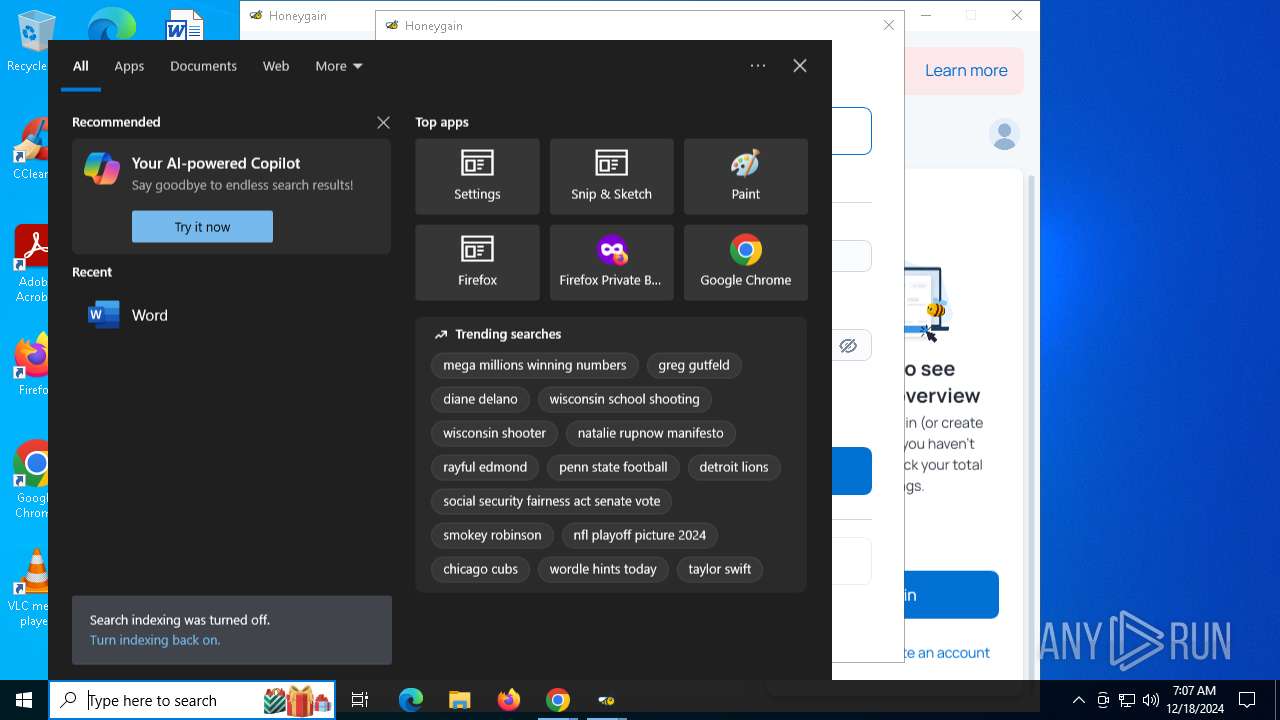Close the search panel
Image resolution: width=1280 pixels, height=720 pixels.
[x=800, y=66]
